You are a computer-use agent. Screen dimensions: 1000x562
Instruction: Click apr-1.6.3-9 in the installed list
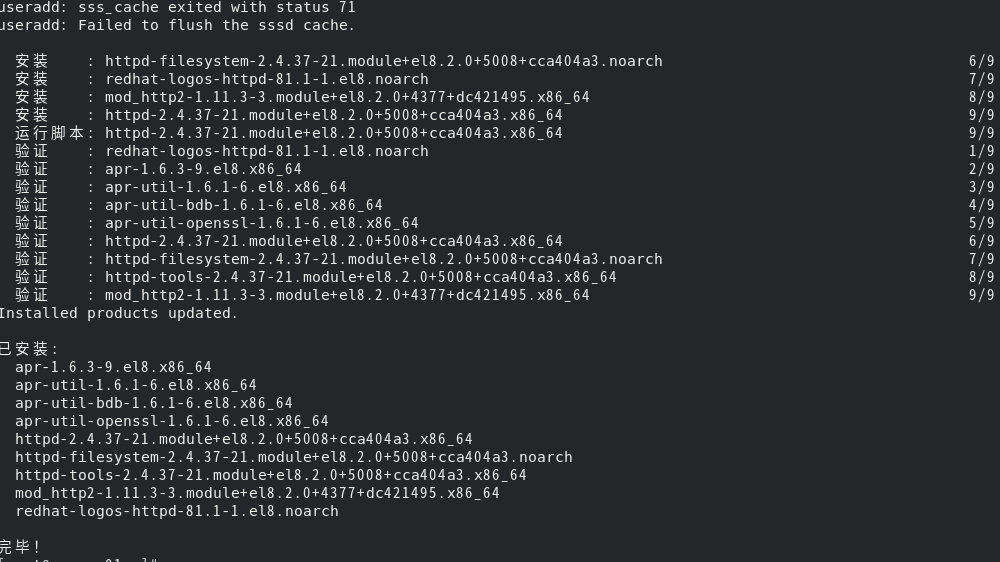point(113,367)
